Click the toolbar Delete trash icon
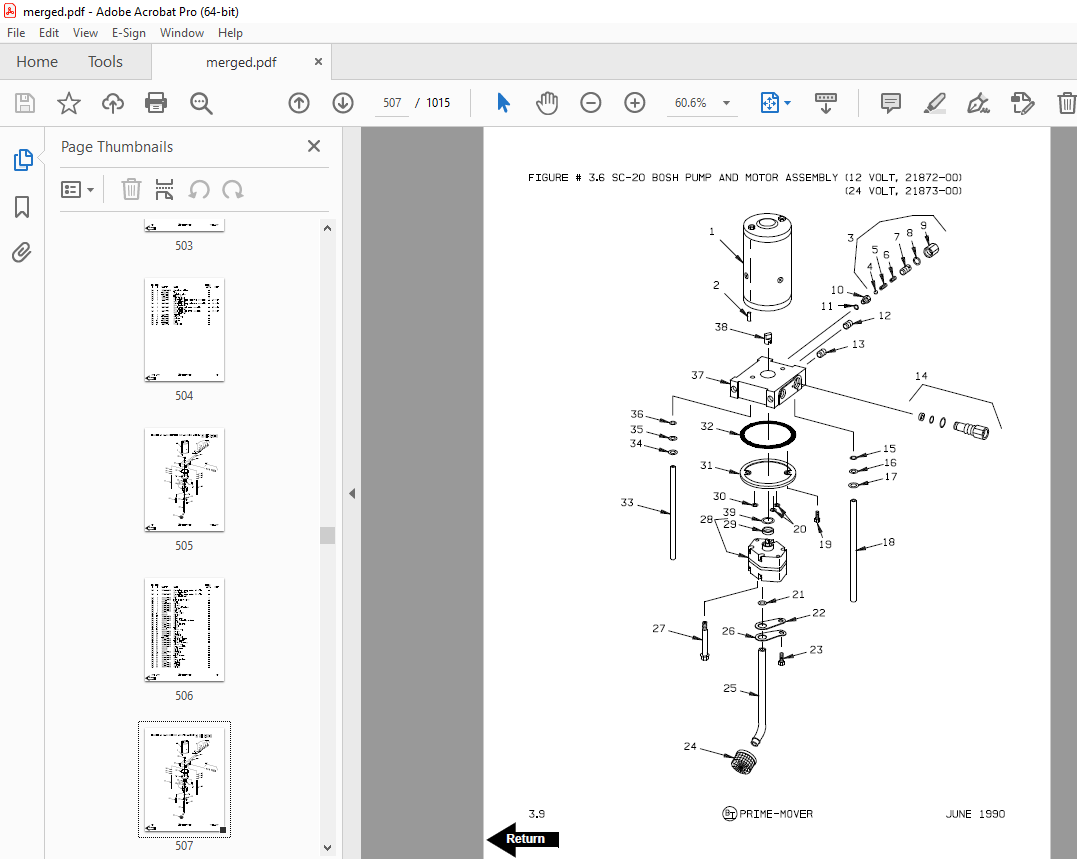The height and width of the screenshot is (859, 1077). click(x=1066, y=103)
